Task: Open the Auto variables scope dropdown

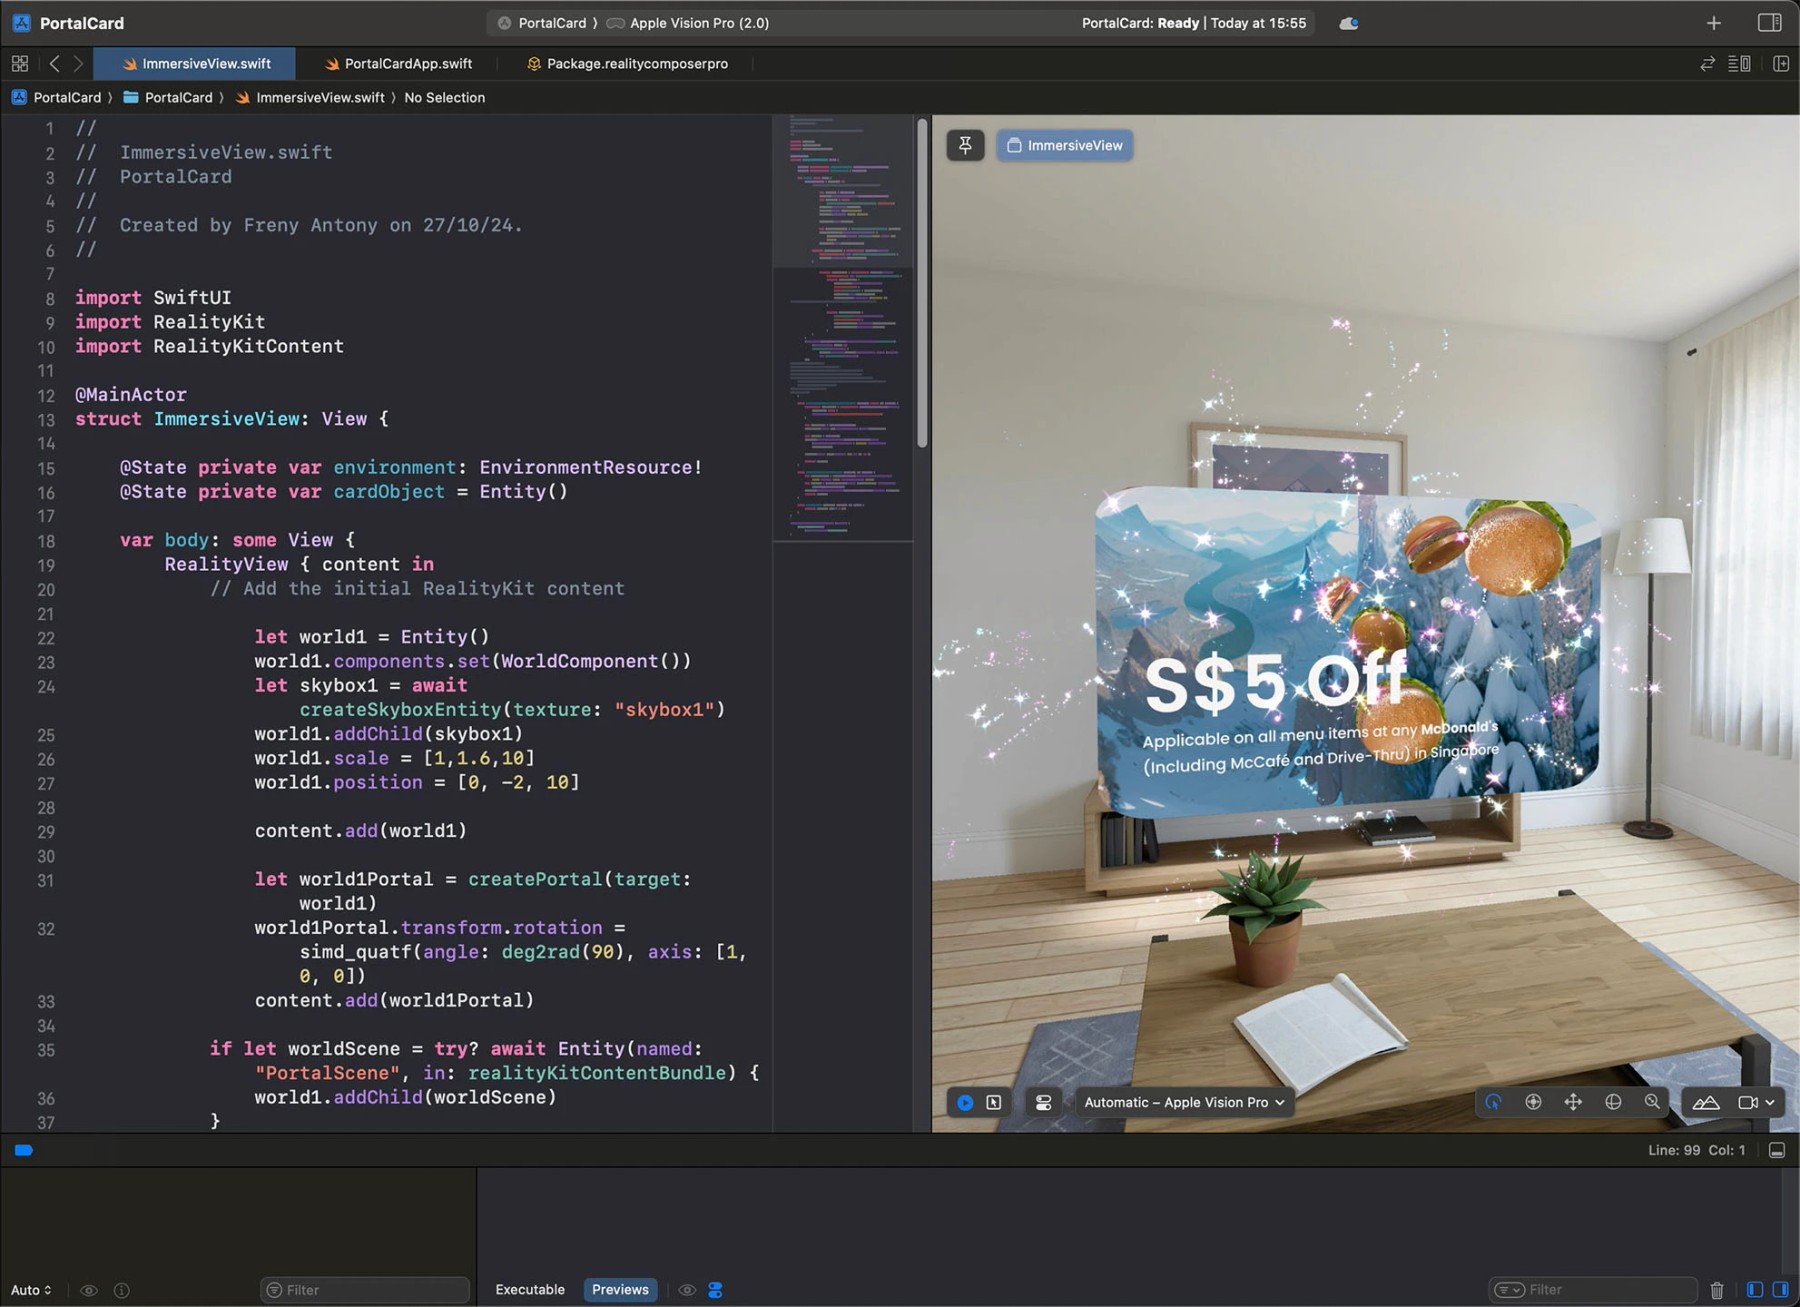Action: (31, 1290)
